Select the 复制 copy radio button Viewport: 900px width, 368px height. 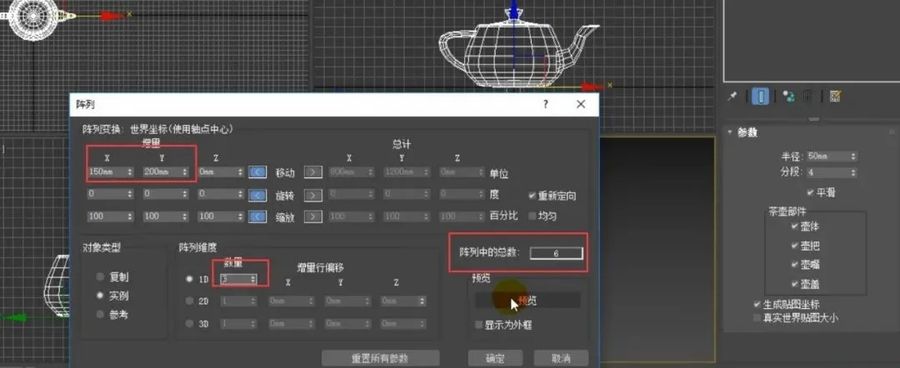100,277
